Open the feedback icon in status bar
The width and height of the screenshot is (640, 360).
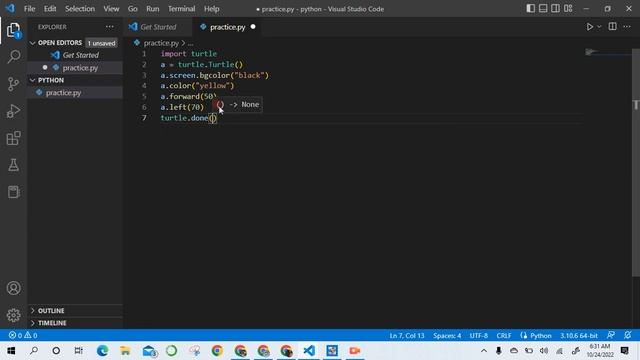(611, 335)
